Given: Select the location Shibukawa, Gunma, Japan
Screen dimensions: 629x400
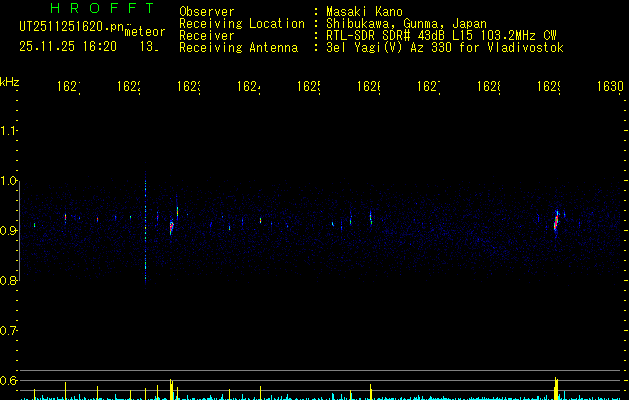Looking at the screenshot, I should click(406, 24).
